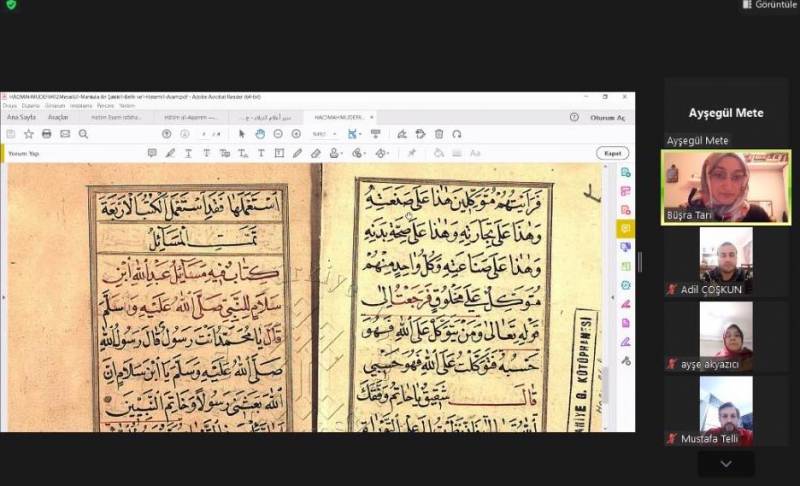
Task: Select the highlighter pen tool
Action: (x=170, y=153)
